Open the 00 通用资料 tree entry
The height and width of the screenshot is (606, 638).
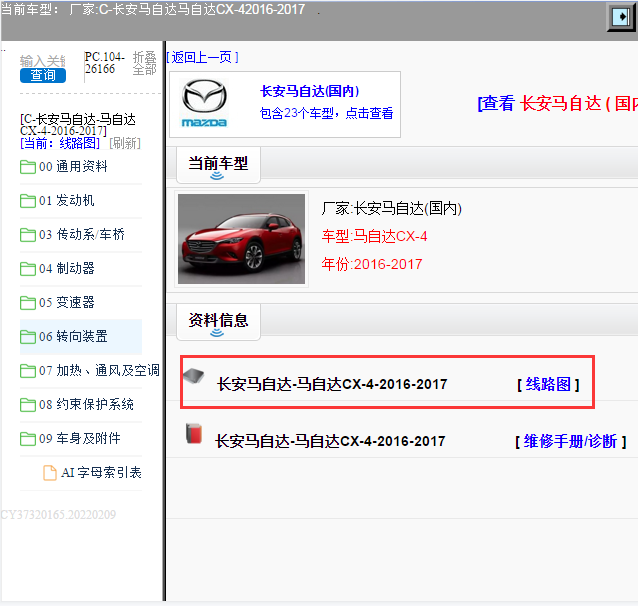[73, 166]
